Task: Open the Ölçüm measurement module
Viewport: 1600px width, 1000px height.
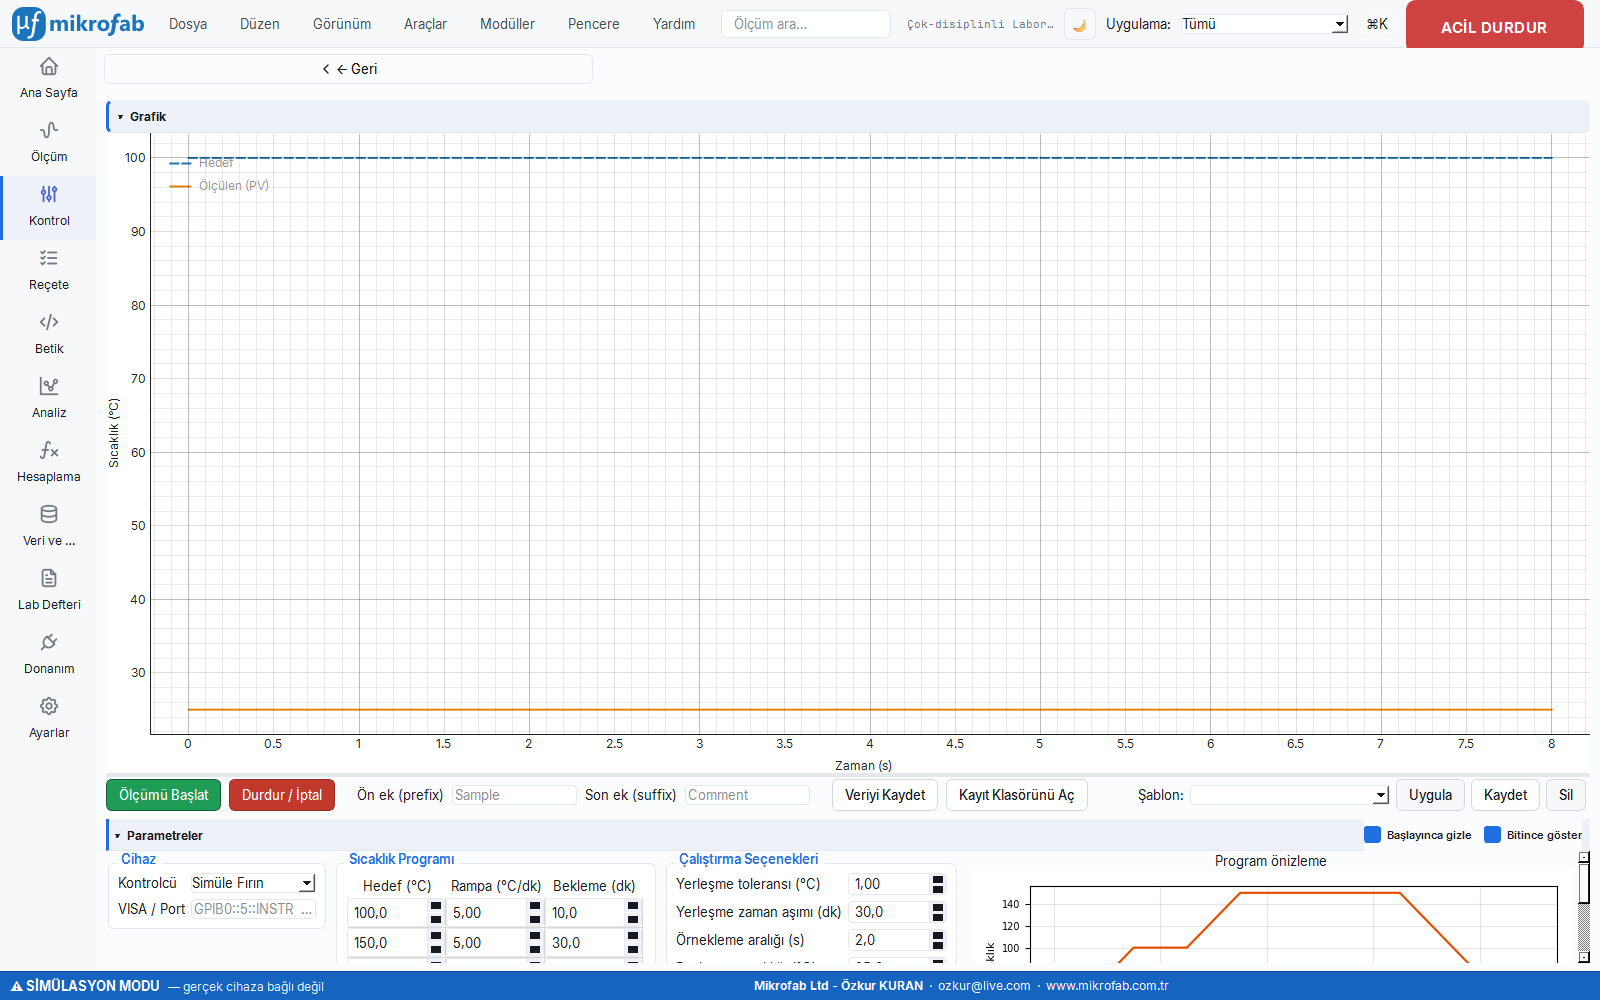Action: 48,143
